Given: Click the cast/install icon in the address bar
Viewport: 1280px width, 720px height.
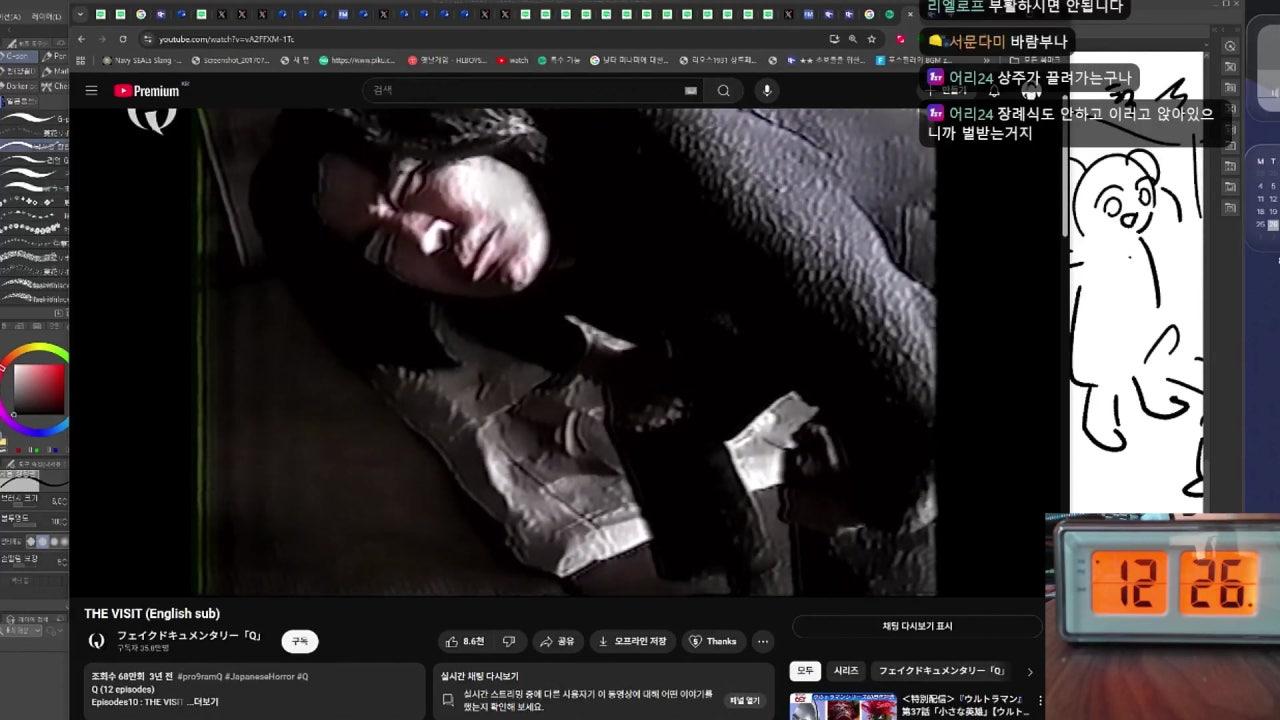Looking at the screenshot, I should [x=834, y=39].
